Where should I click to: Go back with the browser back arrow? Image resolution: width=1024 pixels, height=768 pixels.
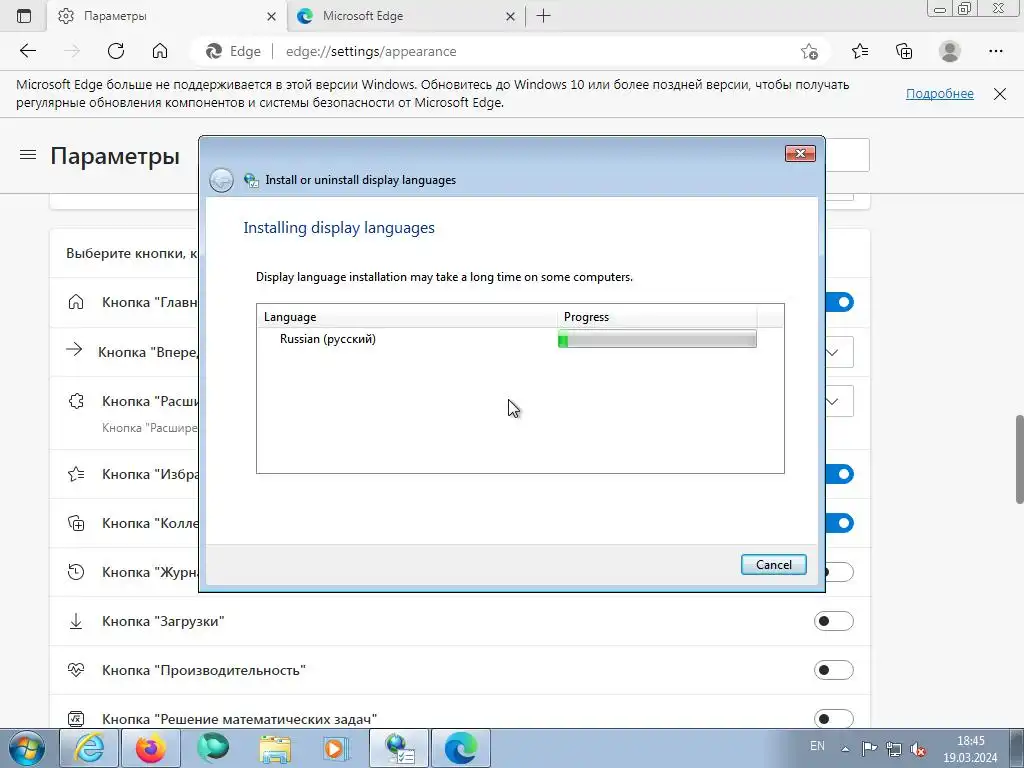[x=27, y=51]
